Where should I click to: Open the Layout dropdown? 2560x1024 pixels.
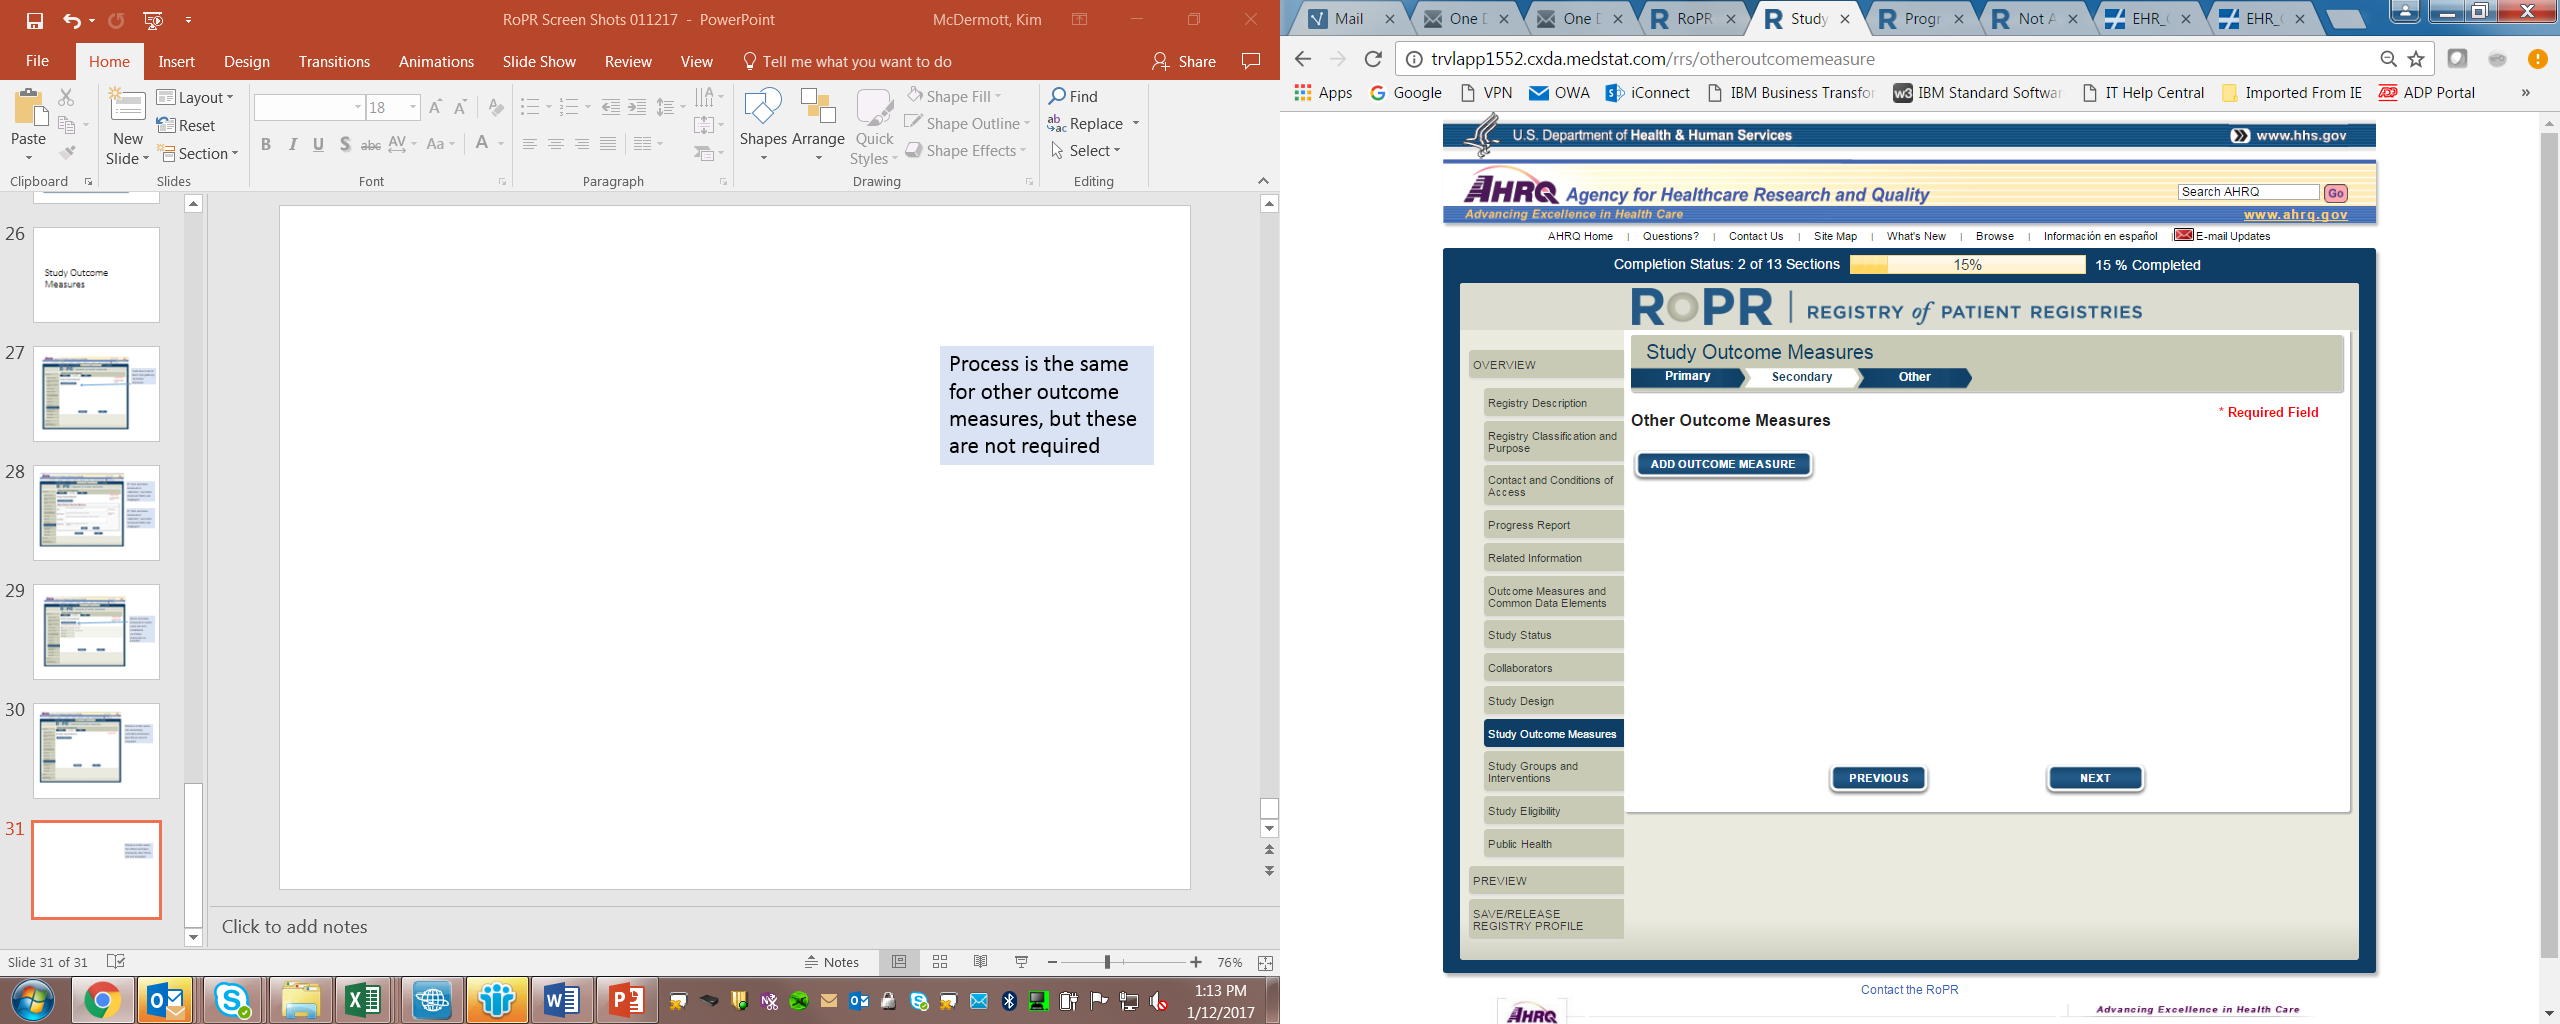196,97
